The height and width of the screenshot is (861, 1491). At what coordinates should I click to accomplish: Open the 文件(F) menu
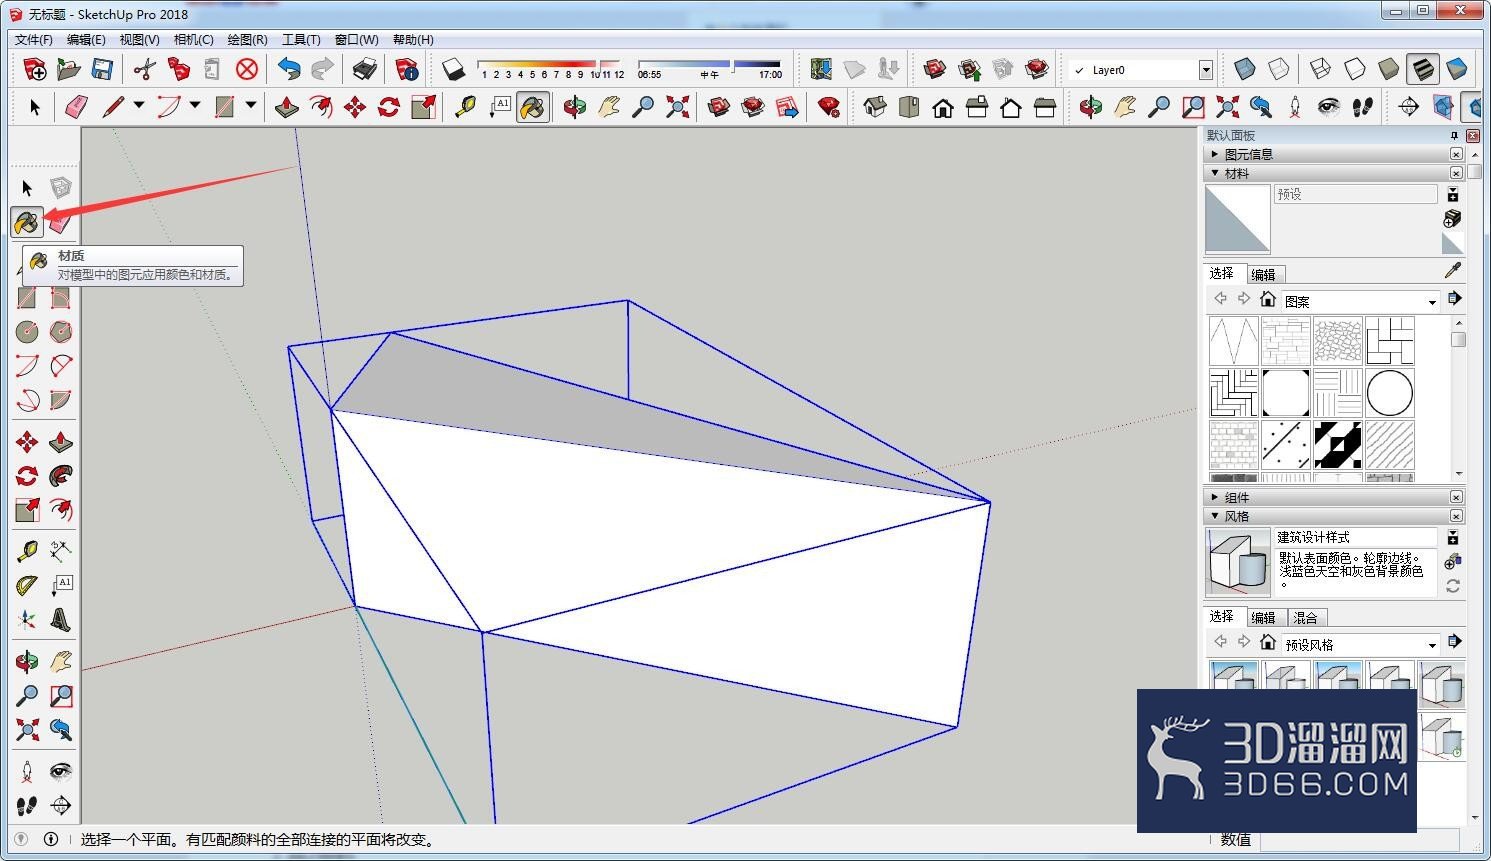34,40
